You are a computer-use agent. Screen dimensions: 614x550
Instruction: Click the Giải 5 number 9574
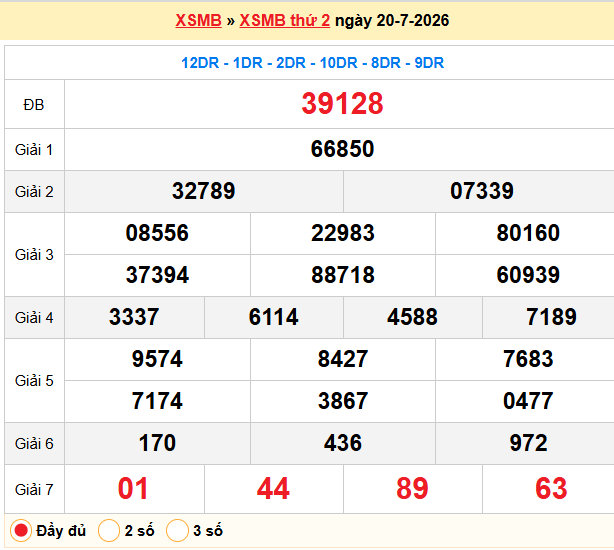(157, 359)
